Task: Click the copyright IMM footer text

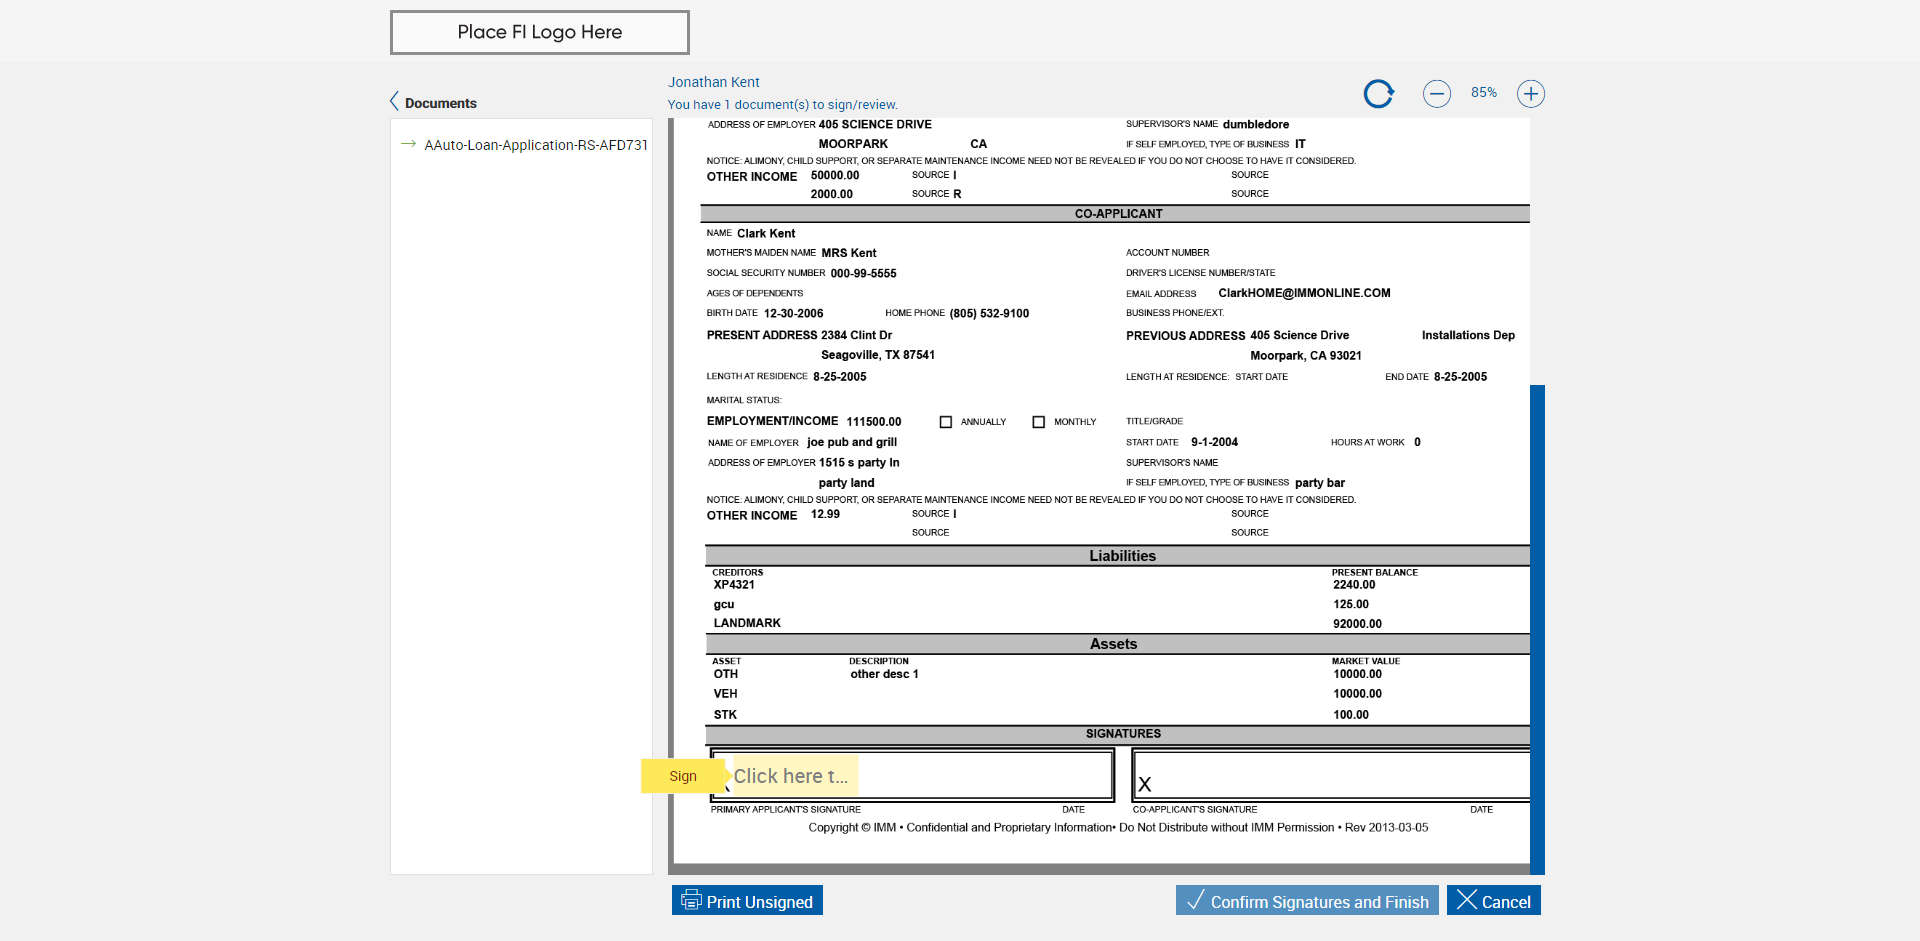Action: tap(1118, 828)
